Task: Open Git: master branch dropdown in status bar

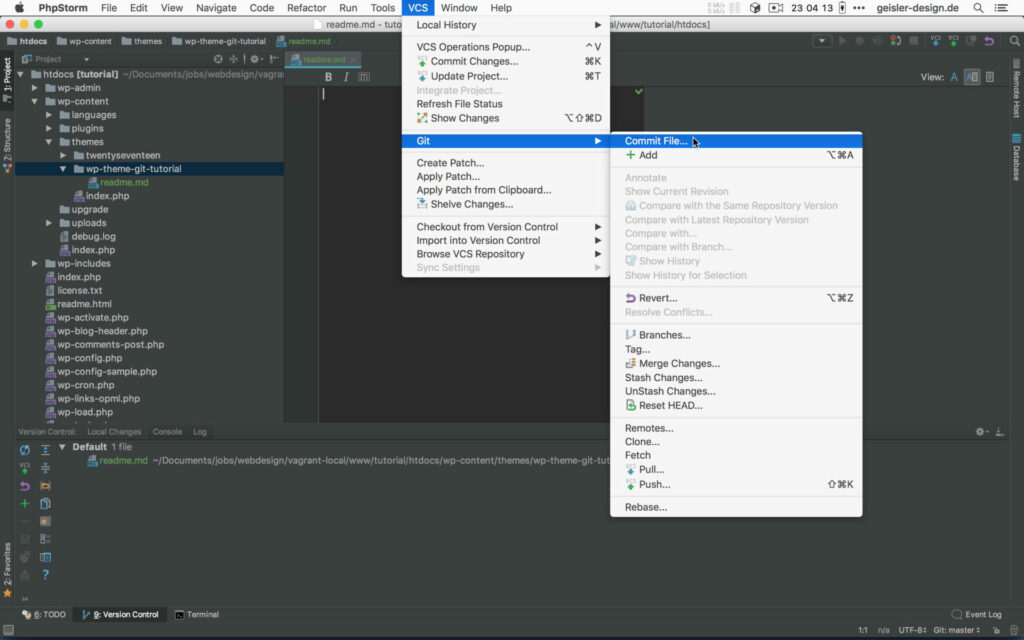Action: [x=957, y=630]
